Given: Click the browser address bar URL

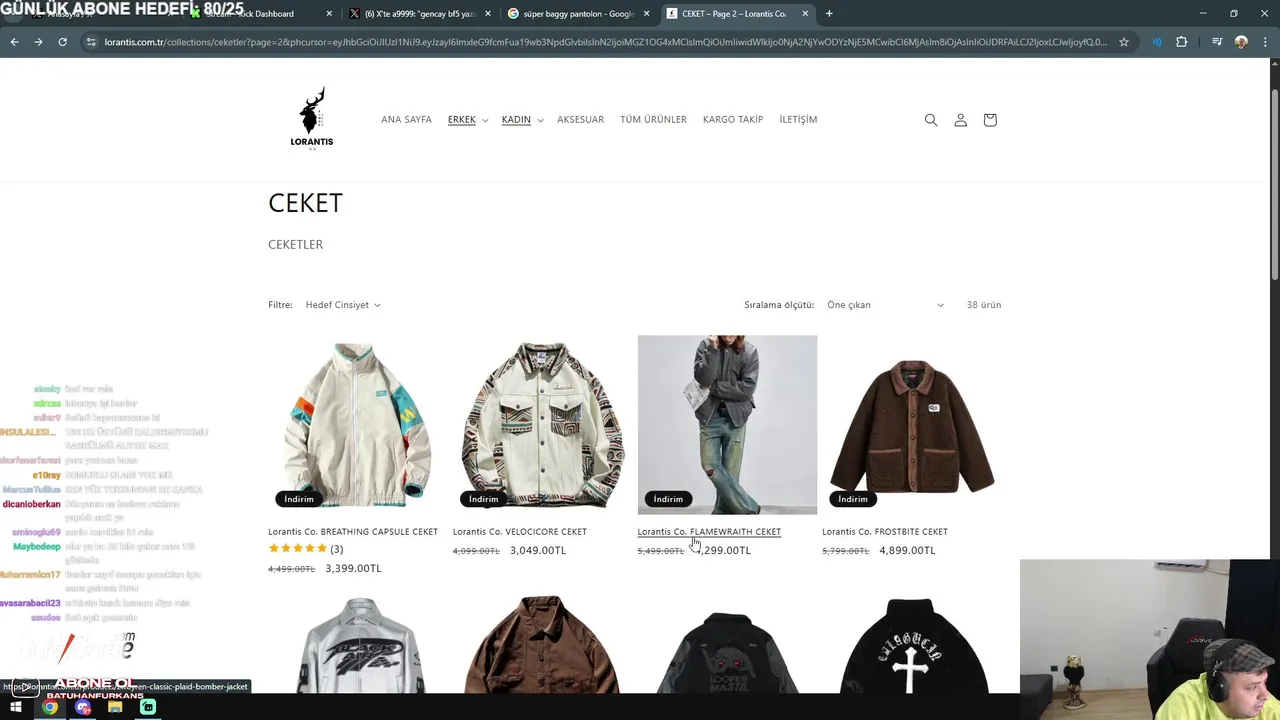Looking at the screenshot, I should pyautogui.click(x=605, y=42).
